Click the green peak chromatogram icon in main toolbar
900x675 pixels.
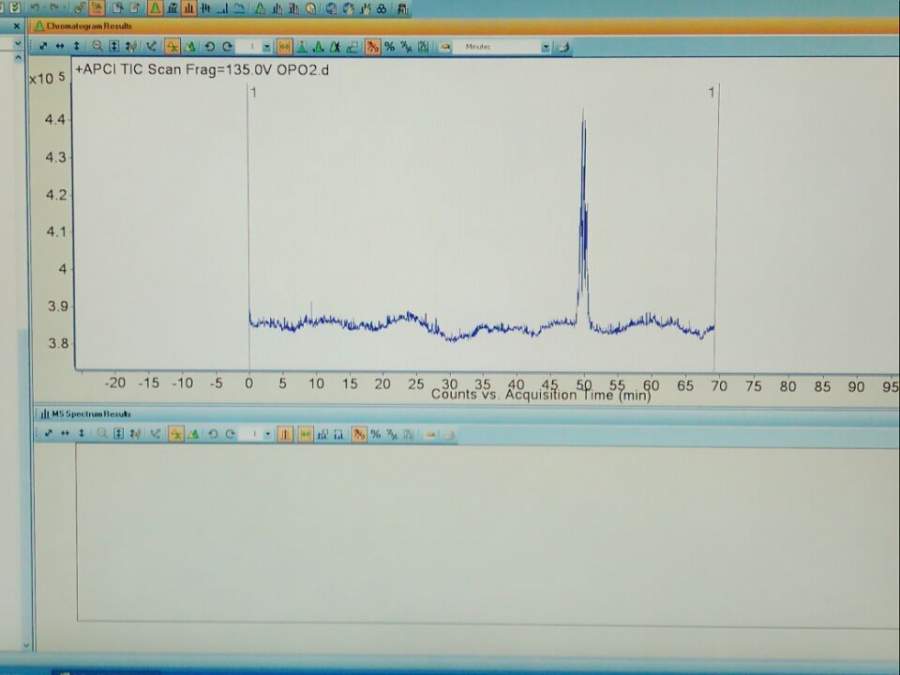pos(155,9)
